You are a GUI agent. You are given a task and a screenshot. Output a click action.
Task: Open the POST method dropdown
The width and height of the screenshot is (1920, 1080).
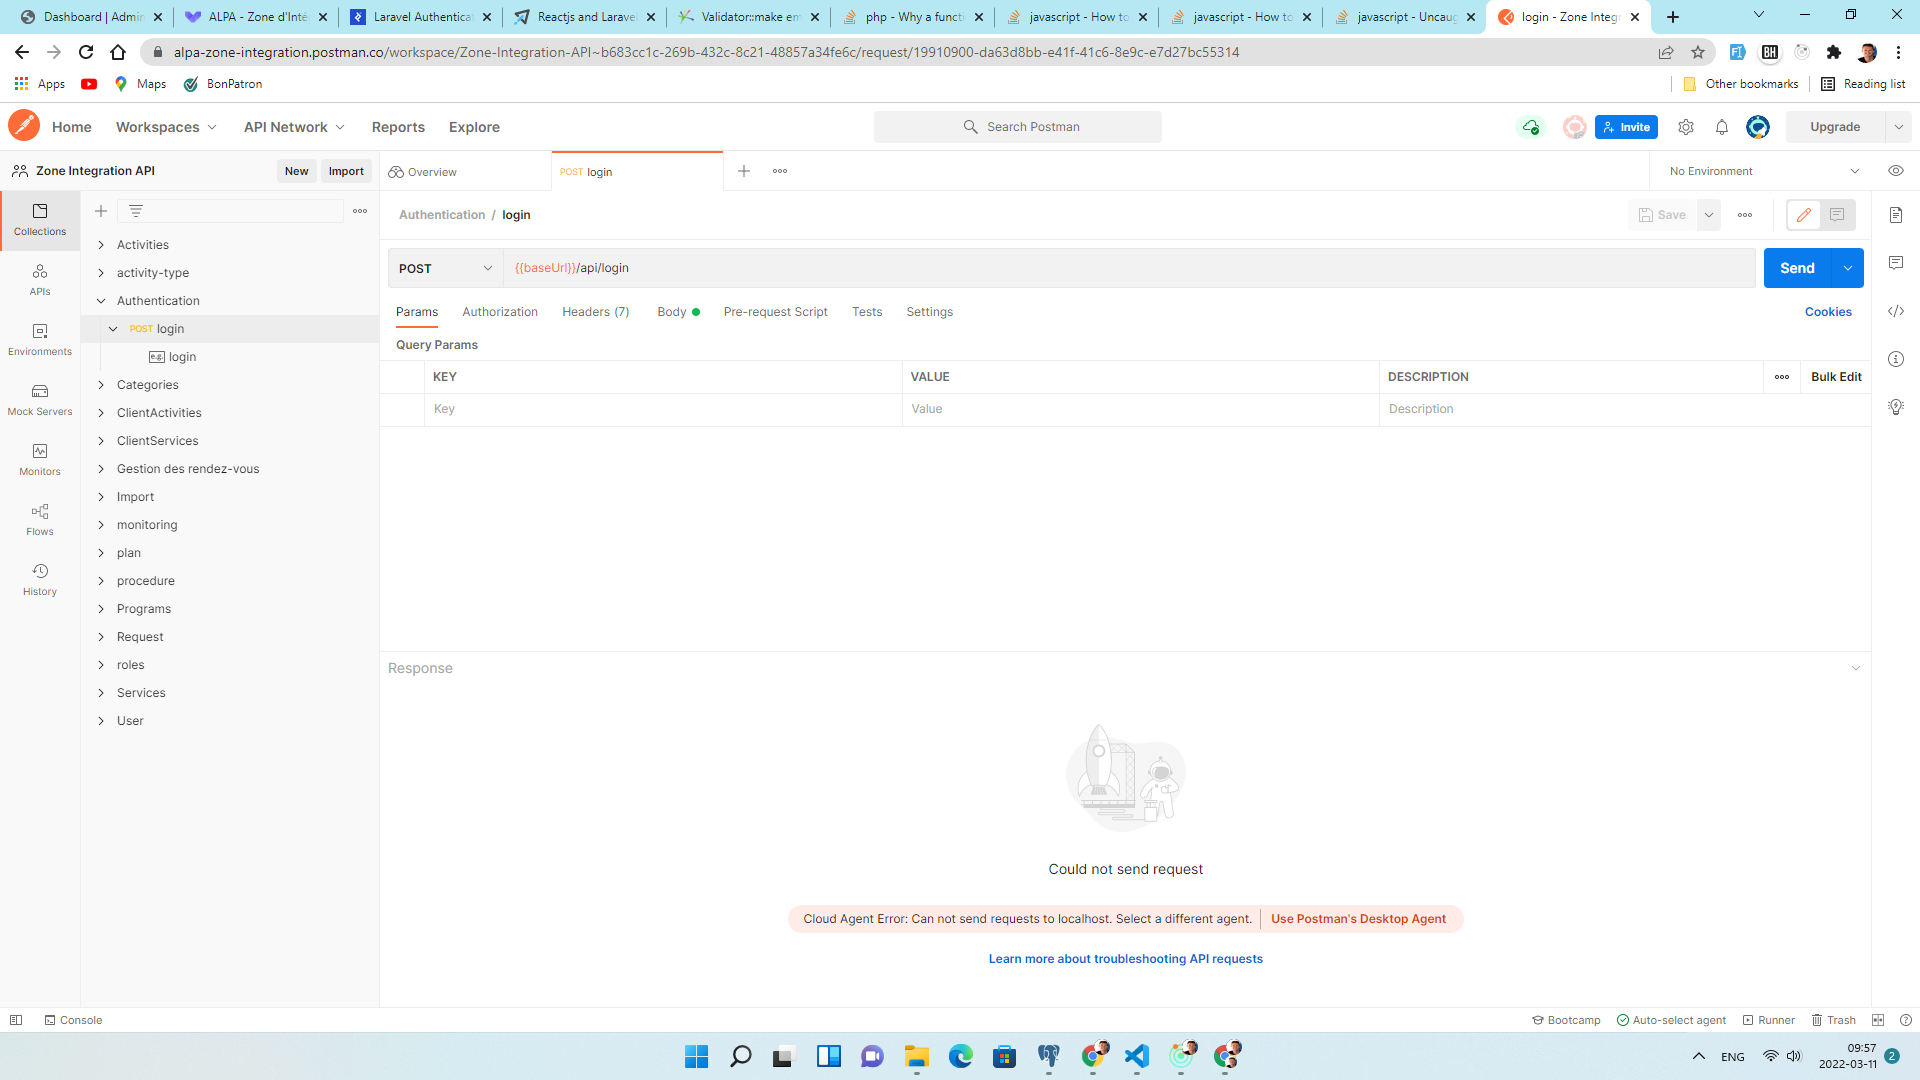coord(445,268)
